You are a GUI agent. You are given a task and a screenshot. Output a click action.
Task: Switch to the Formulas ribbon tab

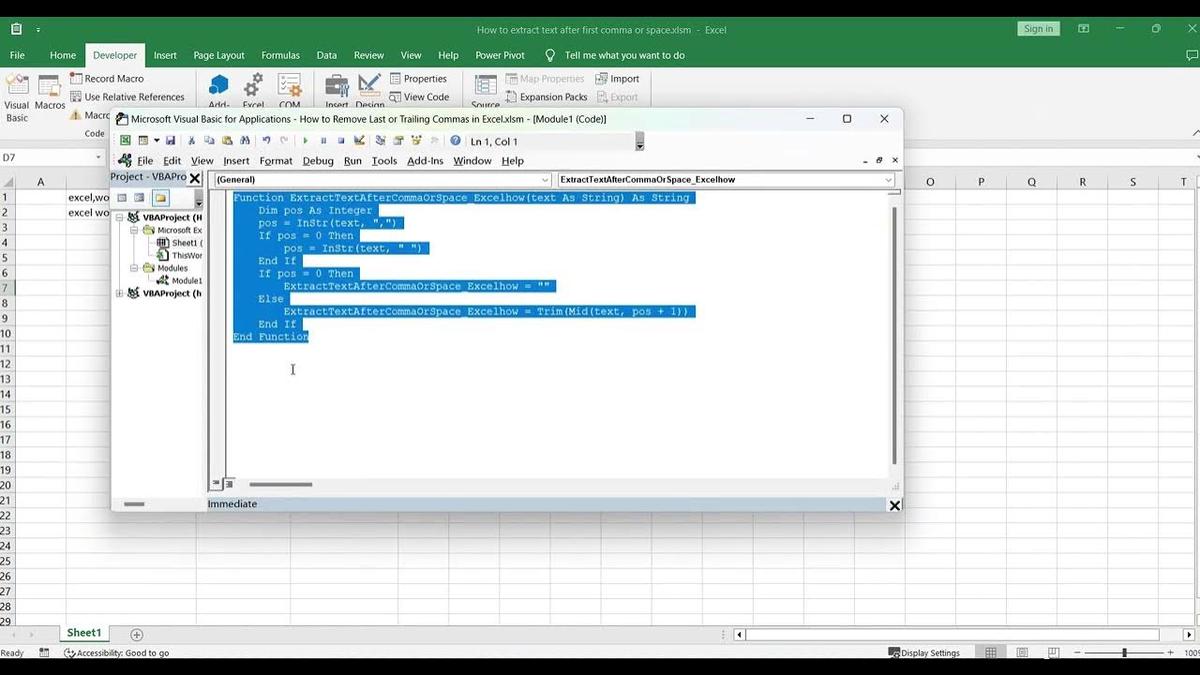pos(280,55)
